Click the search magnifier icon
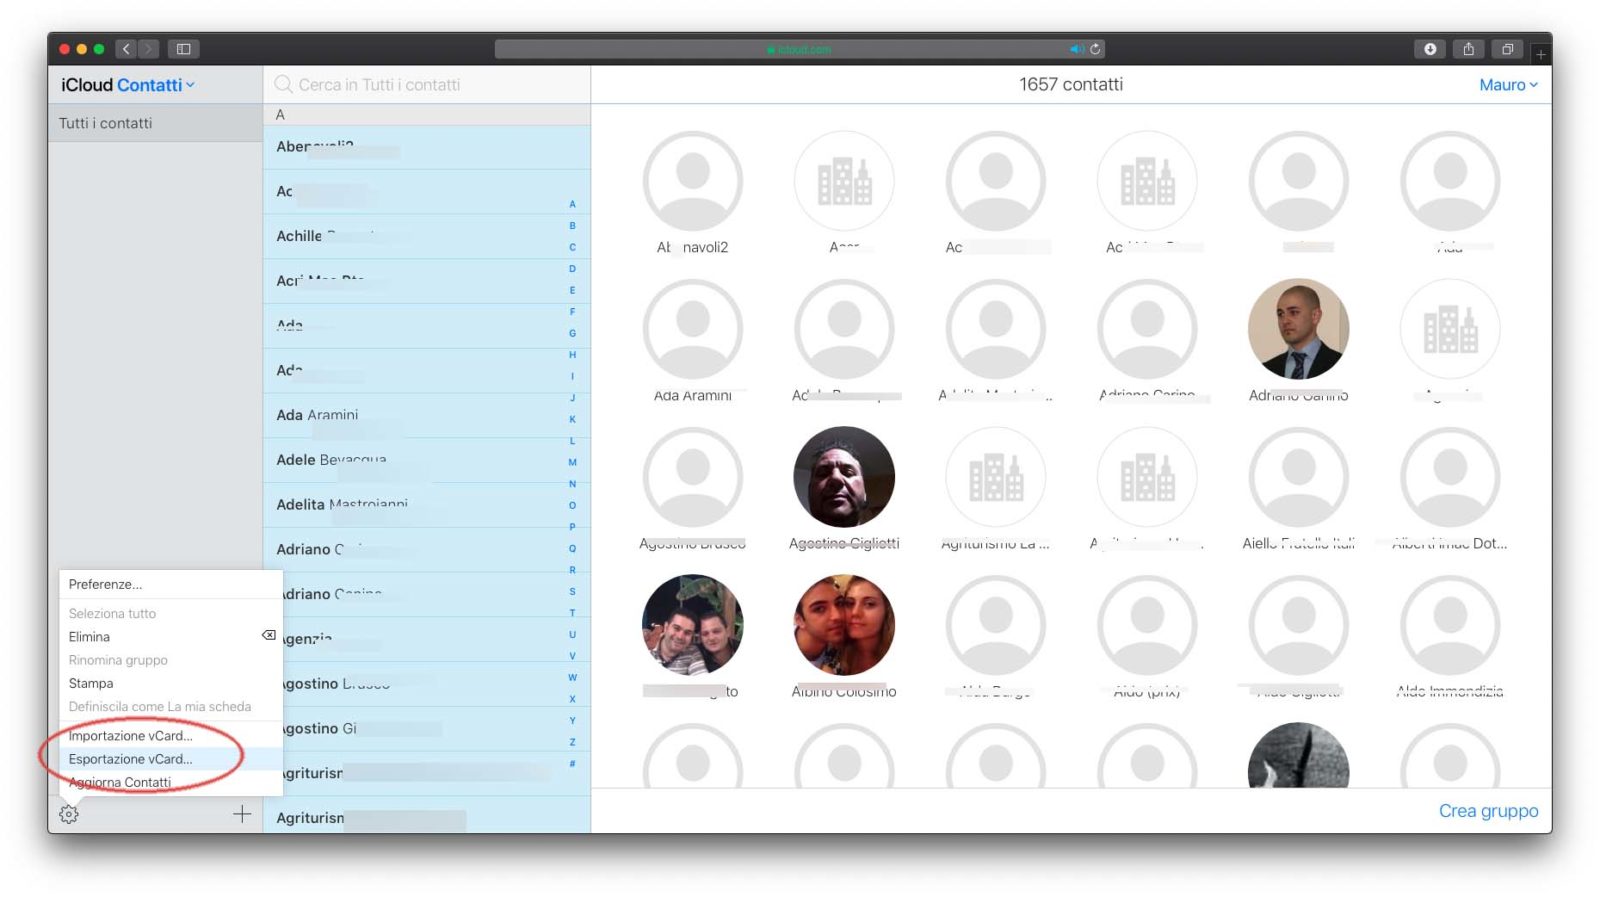Screen dimensions: 1600x897 (x=284, y=84)
